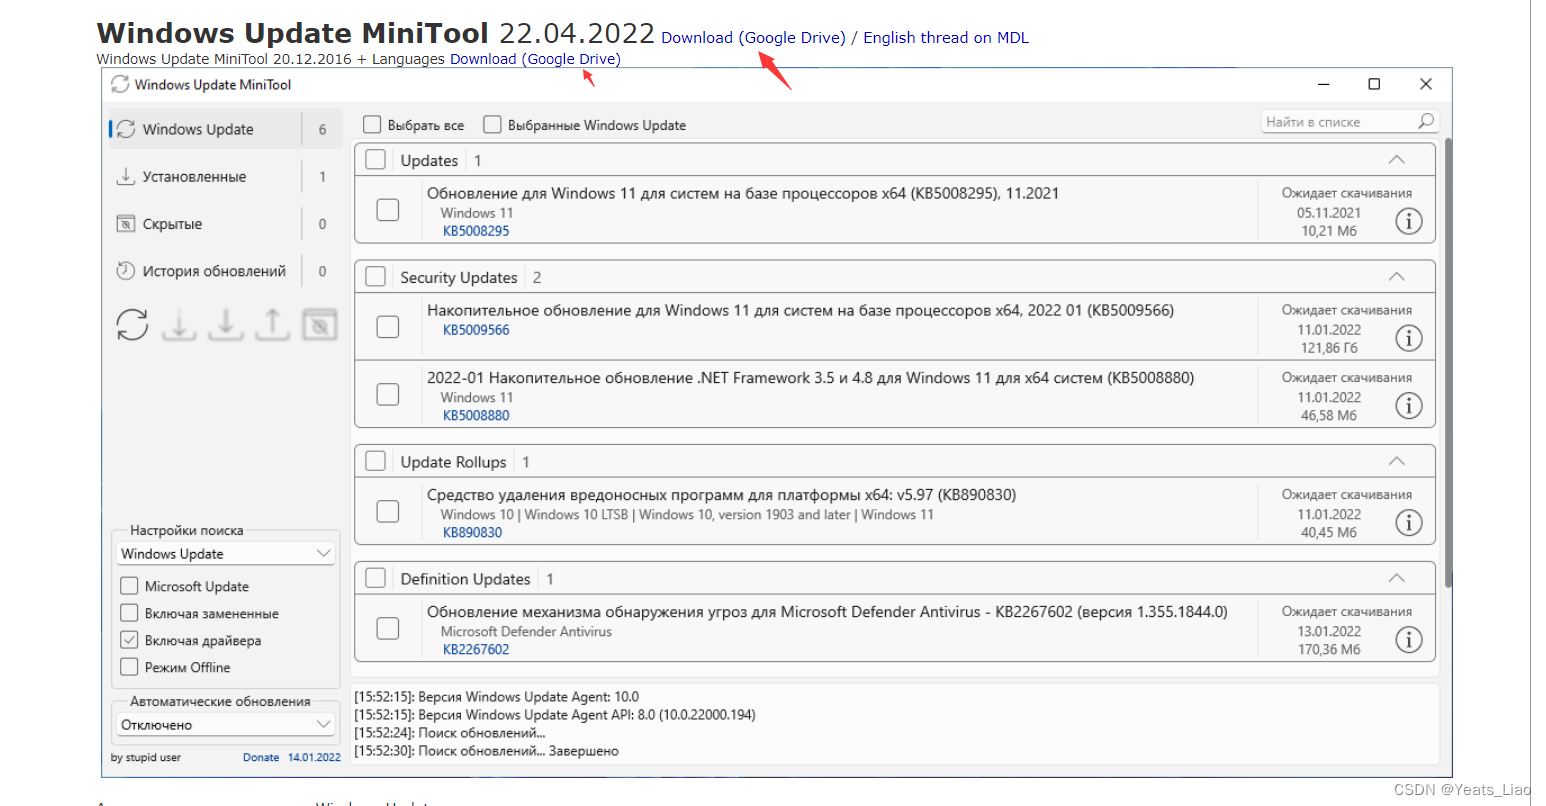1546x806 pixels.
Task: Open info icon for KB2267602 update
Action: pyautogui.click(x=1408, y=639)
